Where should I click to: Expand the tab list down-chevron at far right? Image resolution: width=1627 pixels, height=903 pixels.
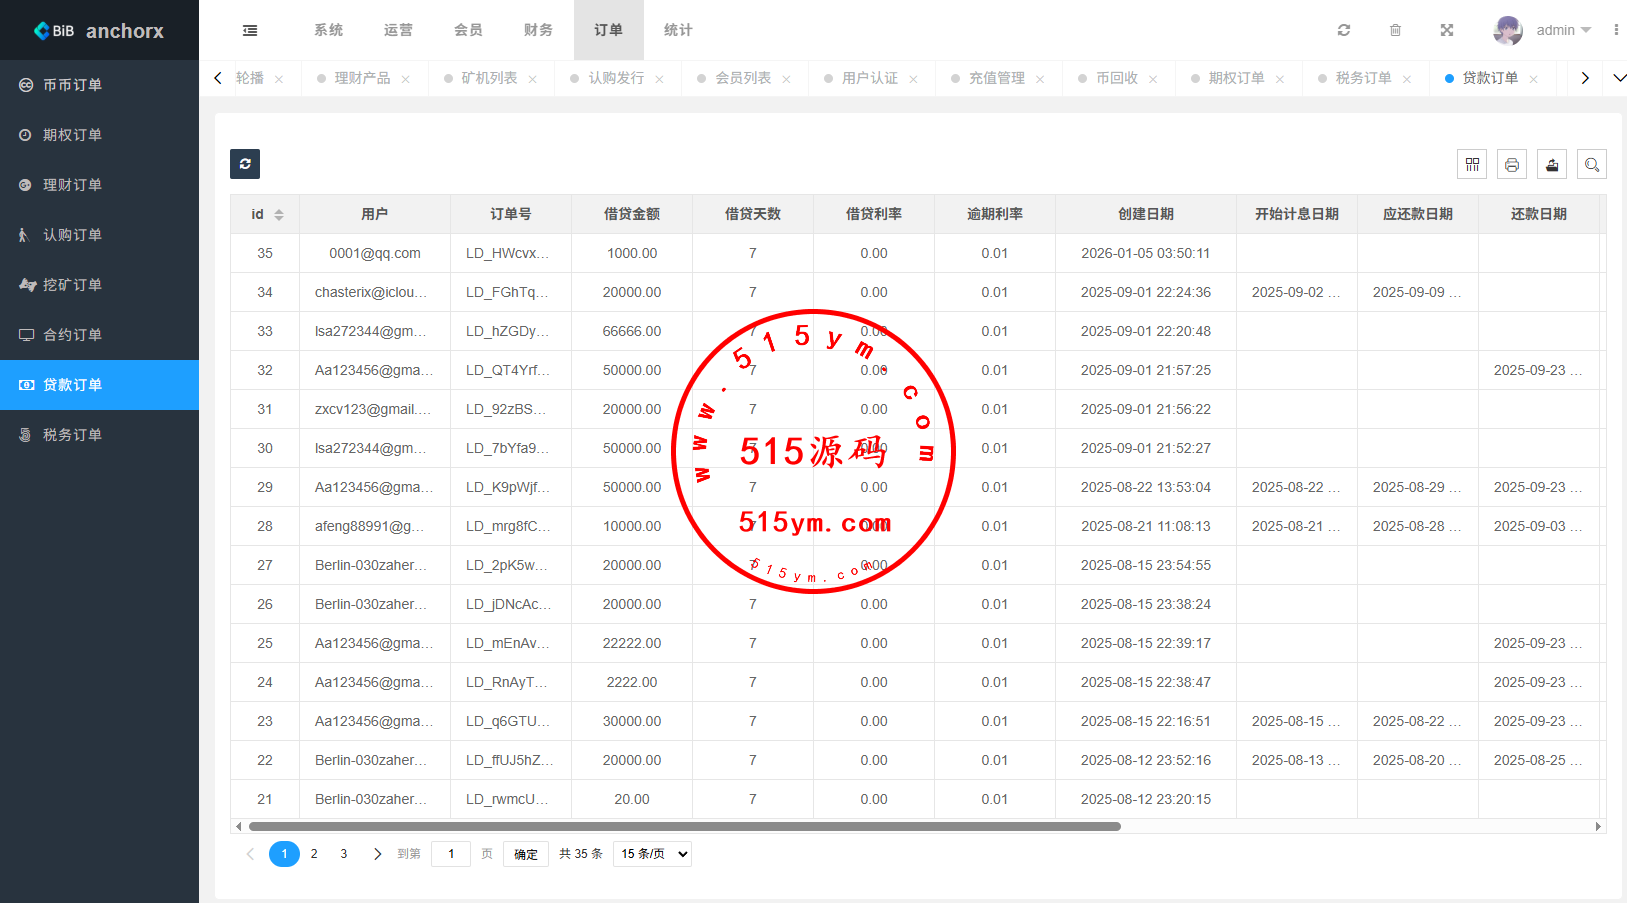click(1619, 78)
